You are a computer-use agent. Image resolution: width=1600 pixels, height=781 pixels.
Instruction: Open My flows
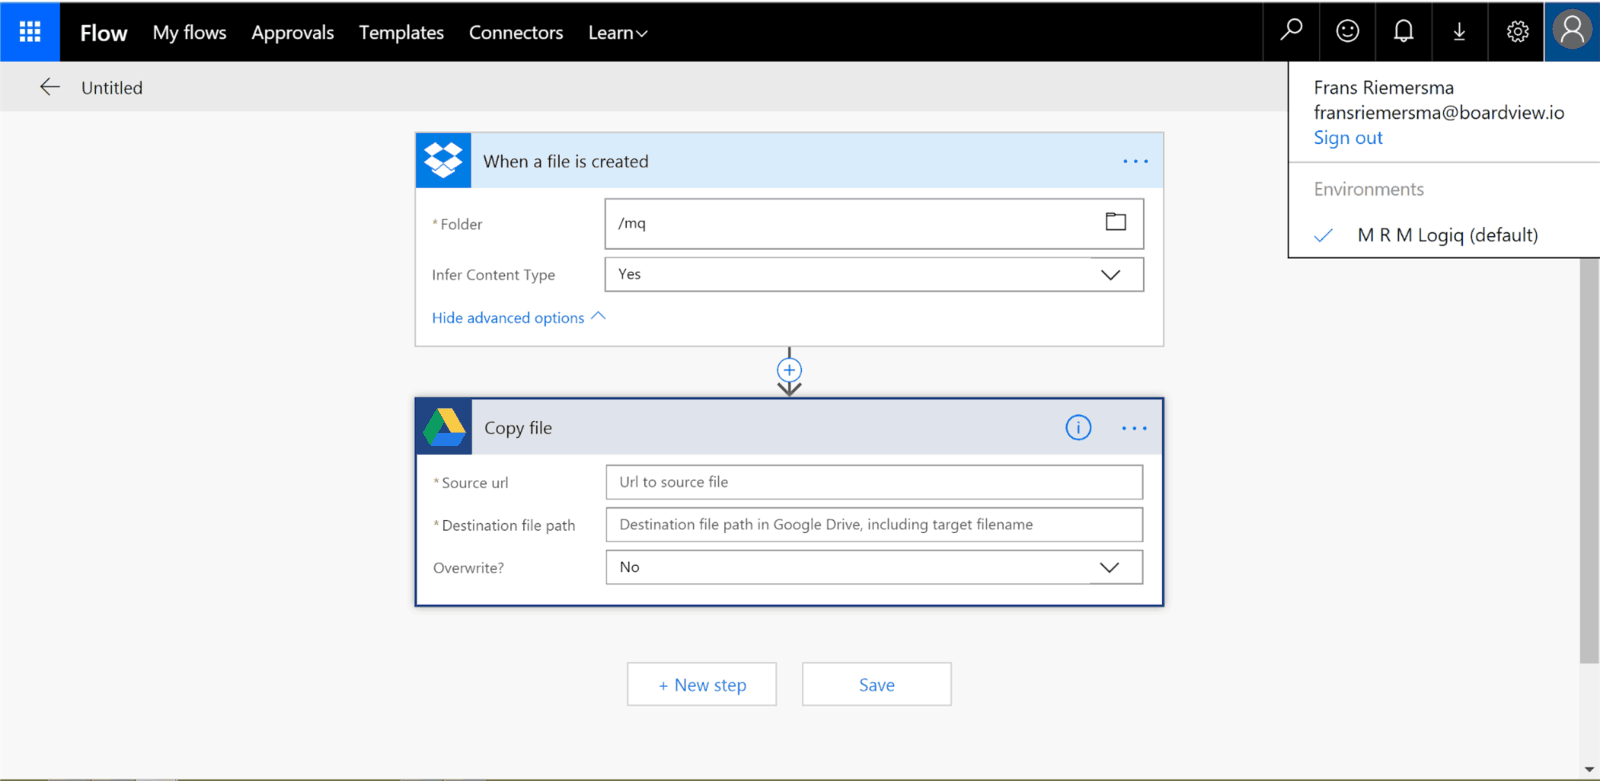(189, 32)
